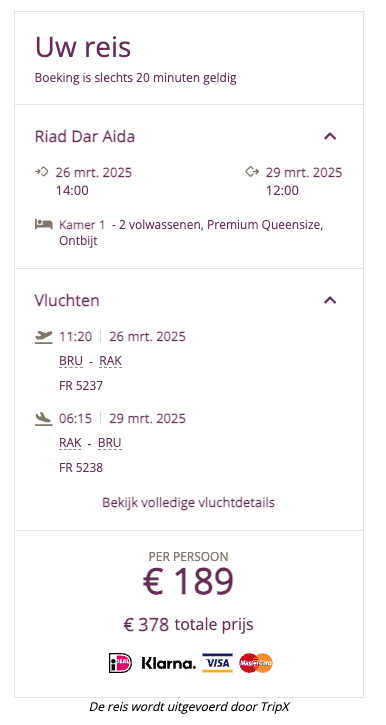Click the Klarna payment logo

coord(168,664)
